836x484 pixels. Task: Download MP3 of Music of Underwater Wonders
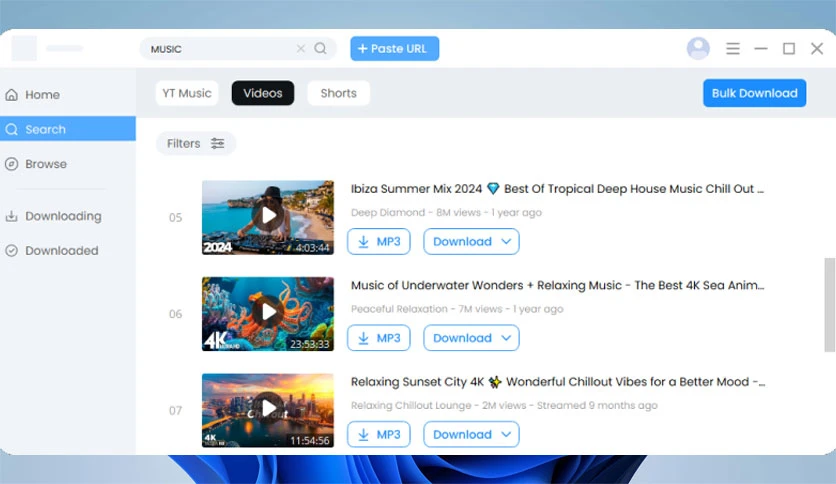point(379,338)
